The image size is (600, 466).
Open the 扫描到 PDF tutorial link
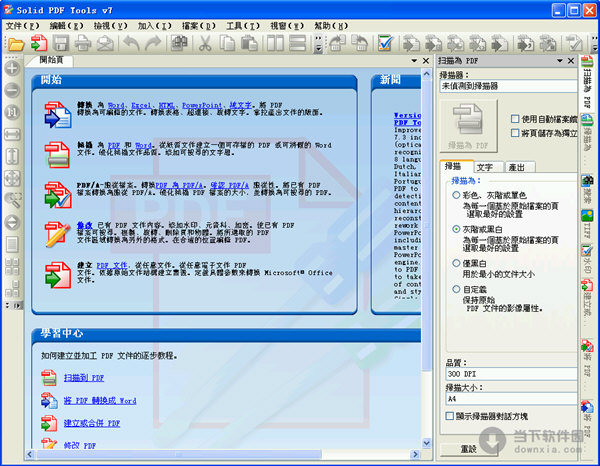click(84, 378)
